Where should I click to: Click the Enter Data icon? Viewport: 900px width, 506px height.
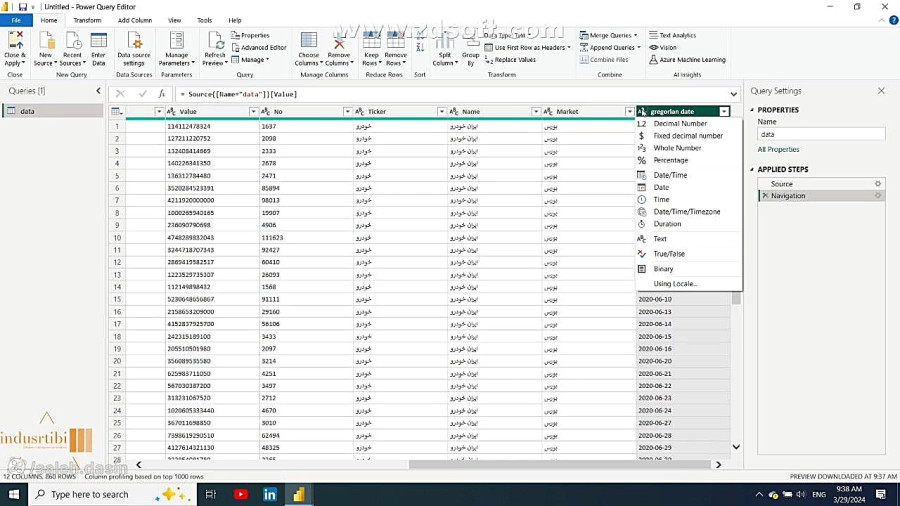pos(99,49)
